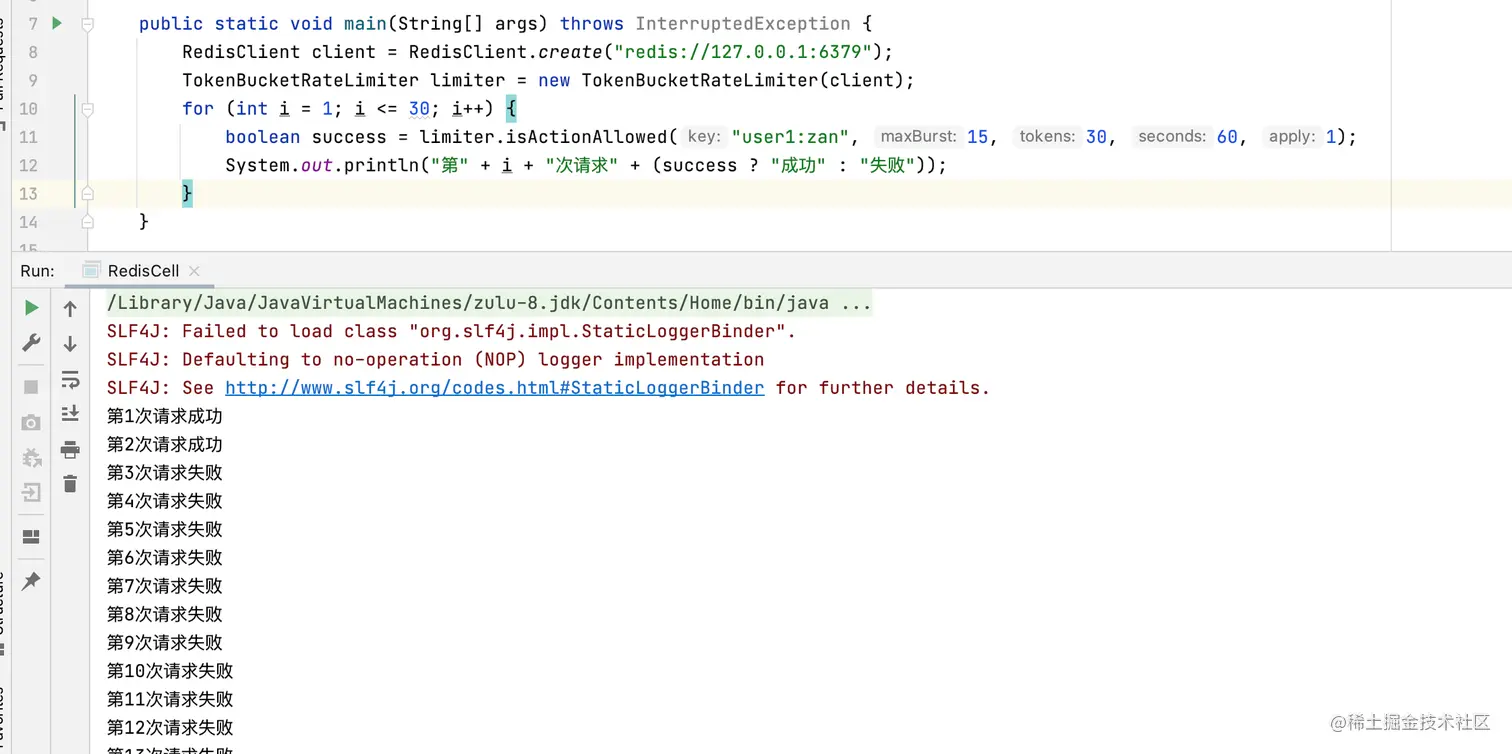Click the attach debugger bug icon
The width and height of the screenshot is (1512, 754).
tap(31, 458)
